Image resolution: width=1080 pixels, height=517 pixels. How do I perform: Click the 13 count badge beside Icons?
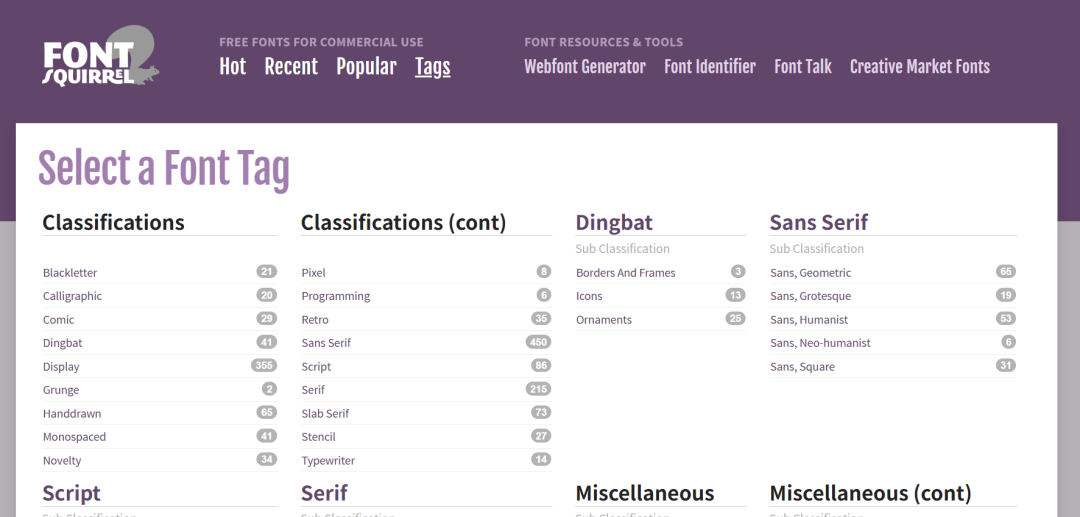(x=735, y=295)
